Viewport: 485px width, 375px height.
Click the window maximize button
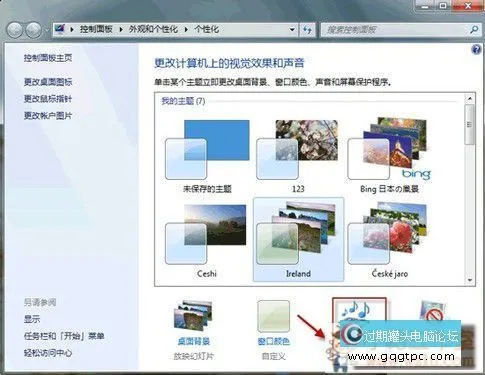tap(443, 6)
